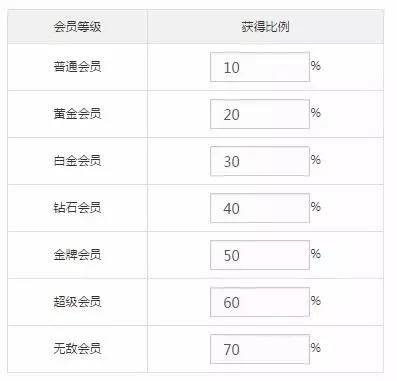Click the 超级会员 level label
This screenshot has height=381, width=397.
click(x=77, y=302)
